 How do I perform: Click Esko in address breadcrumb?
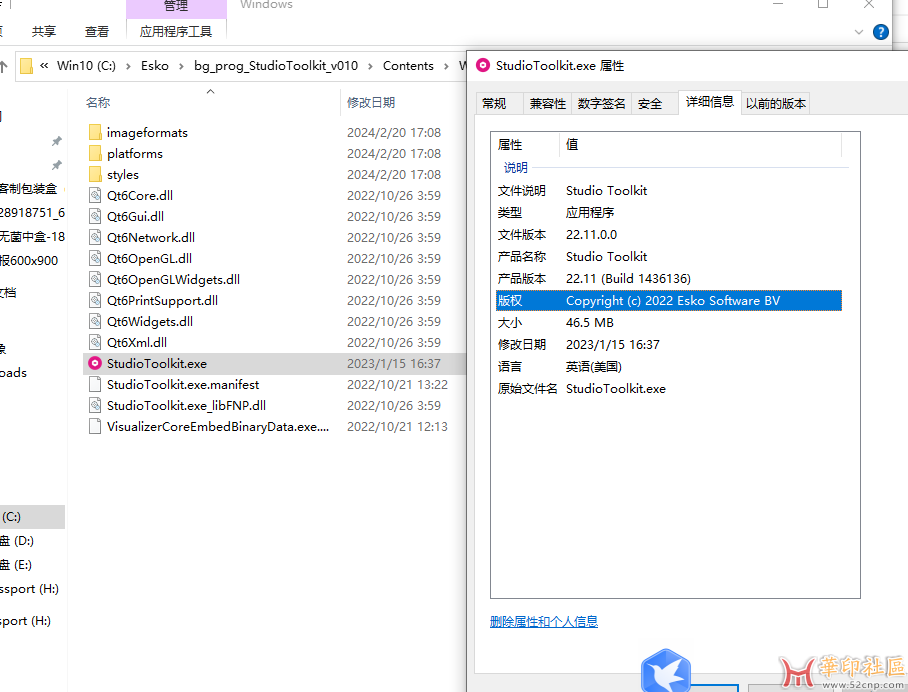click(x=155, y=66)
